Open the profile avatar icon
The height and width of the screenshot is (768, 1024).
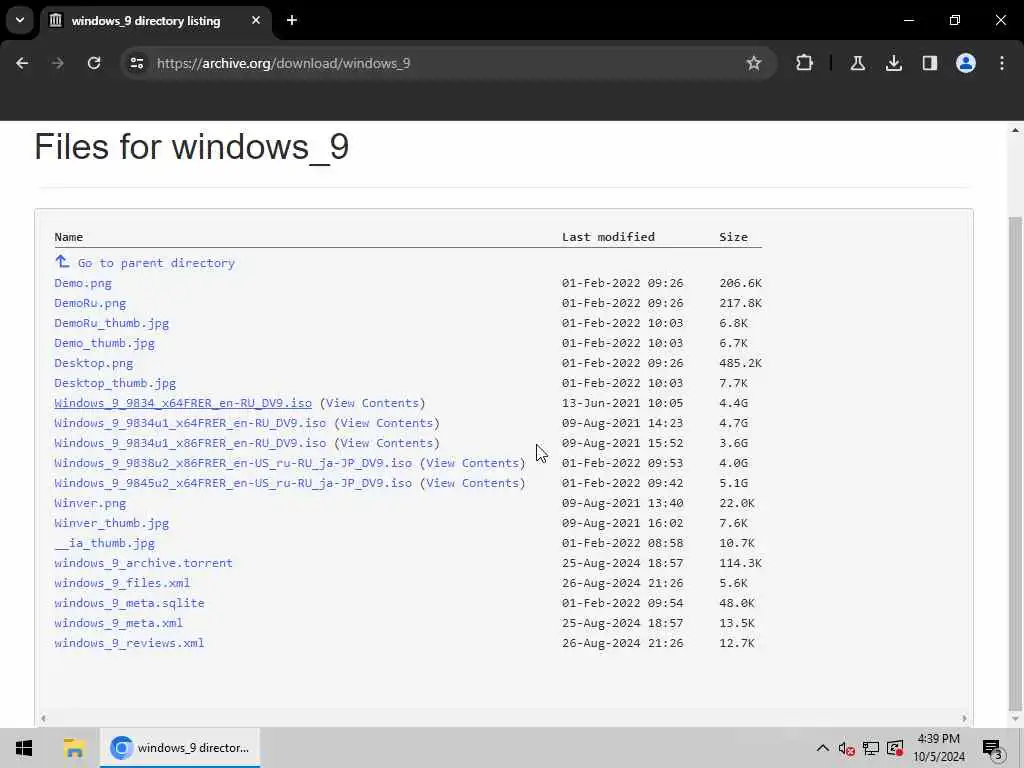(965, 63)
